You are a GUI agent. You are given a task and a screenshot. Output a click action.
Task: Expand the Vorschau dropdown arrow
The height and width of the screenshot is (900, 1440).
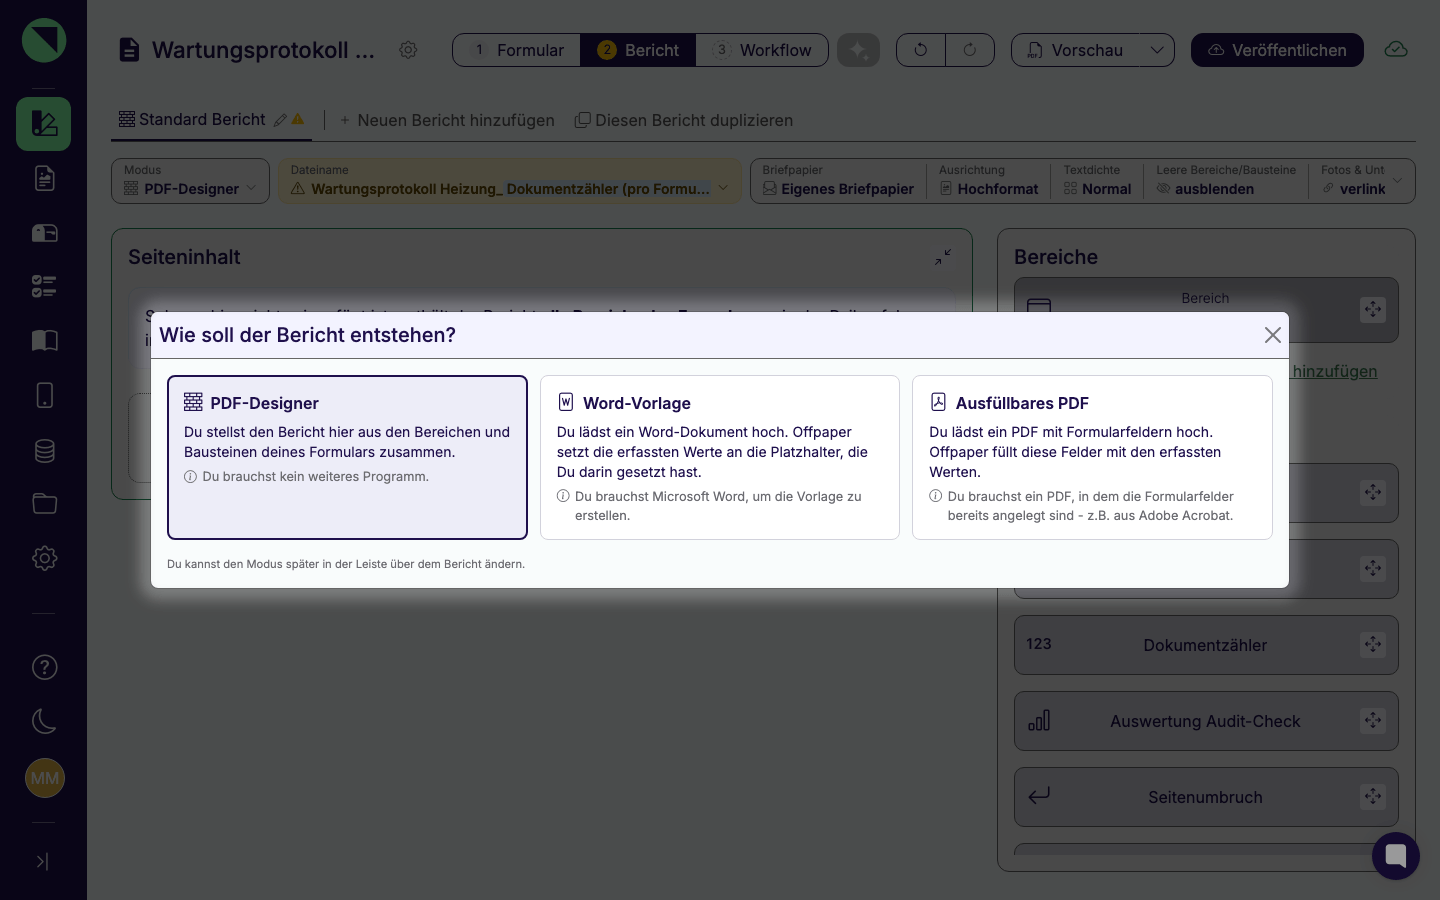(x=1157, y=50)
